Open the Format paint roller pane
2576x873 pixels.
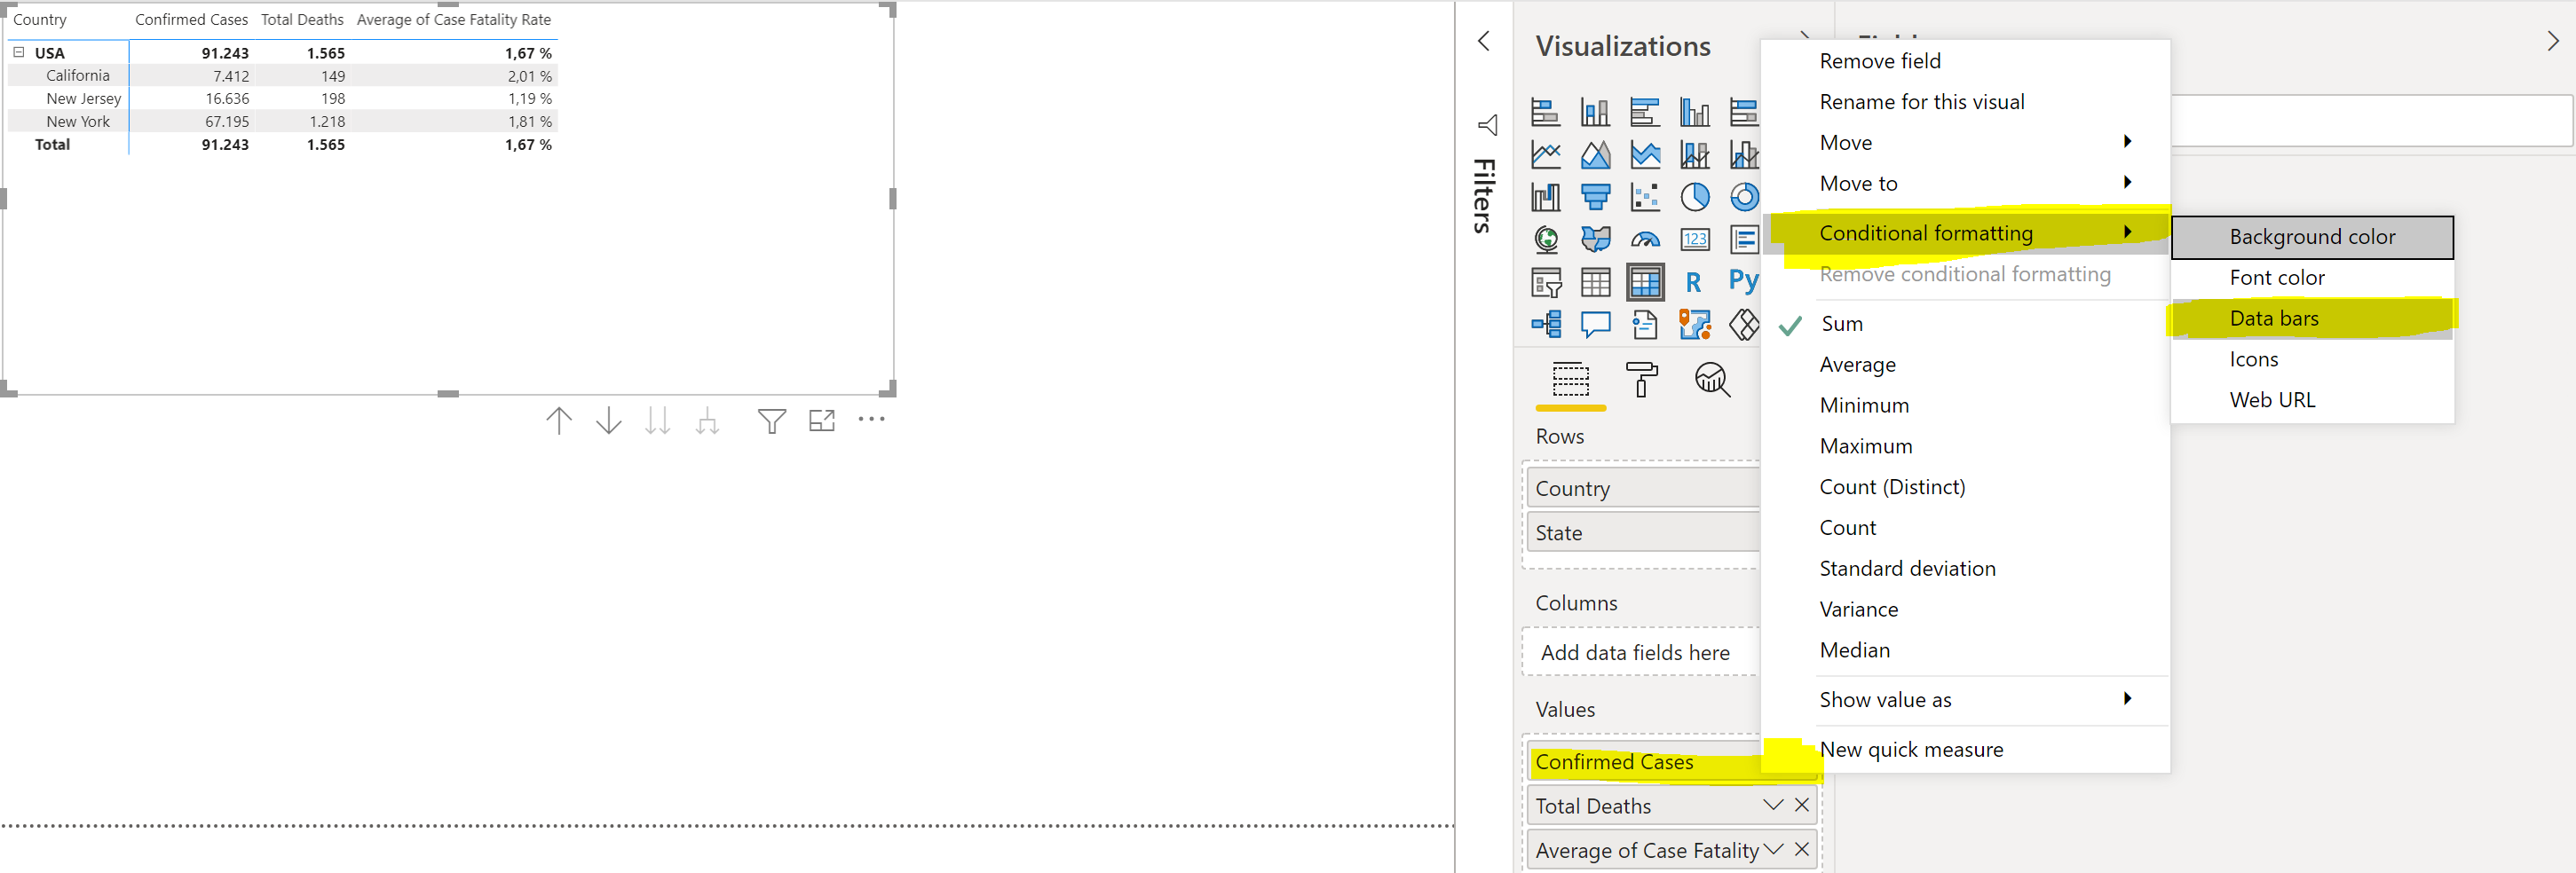[x=1641, y=379]
